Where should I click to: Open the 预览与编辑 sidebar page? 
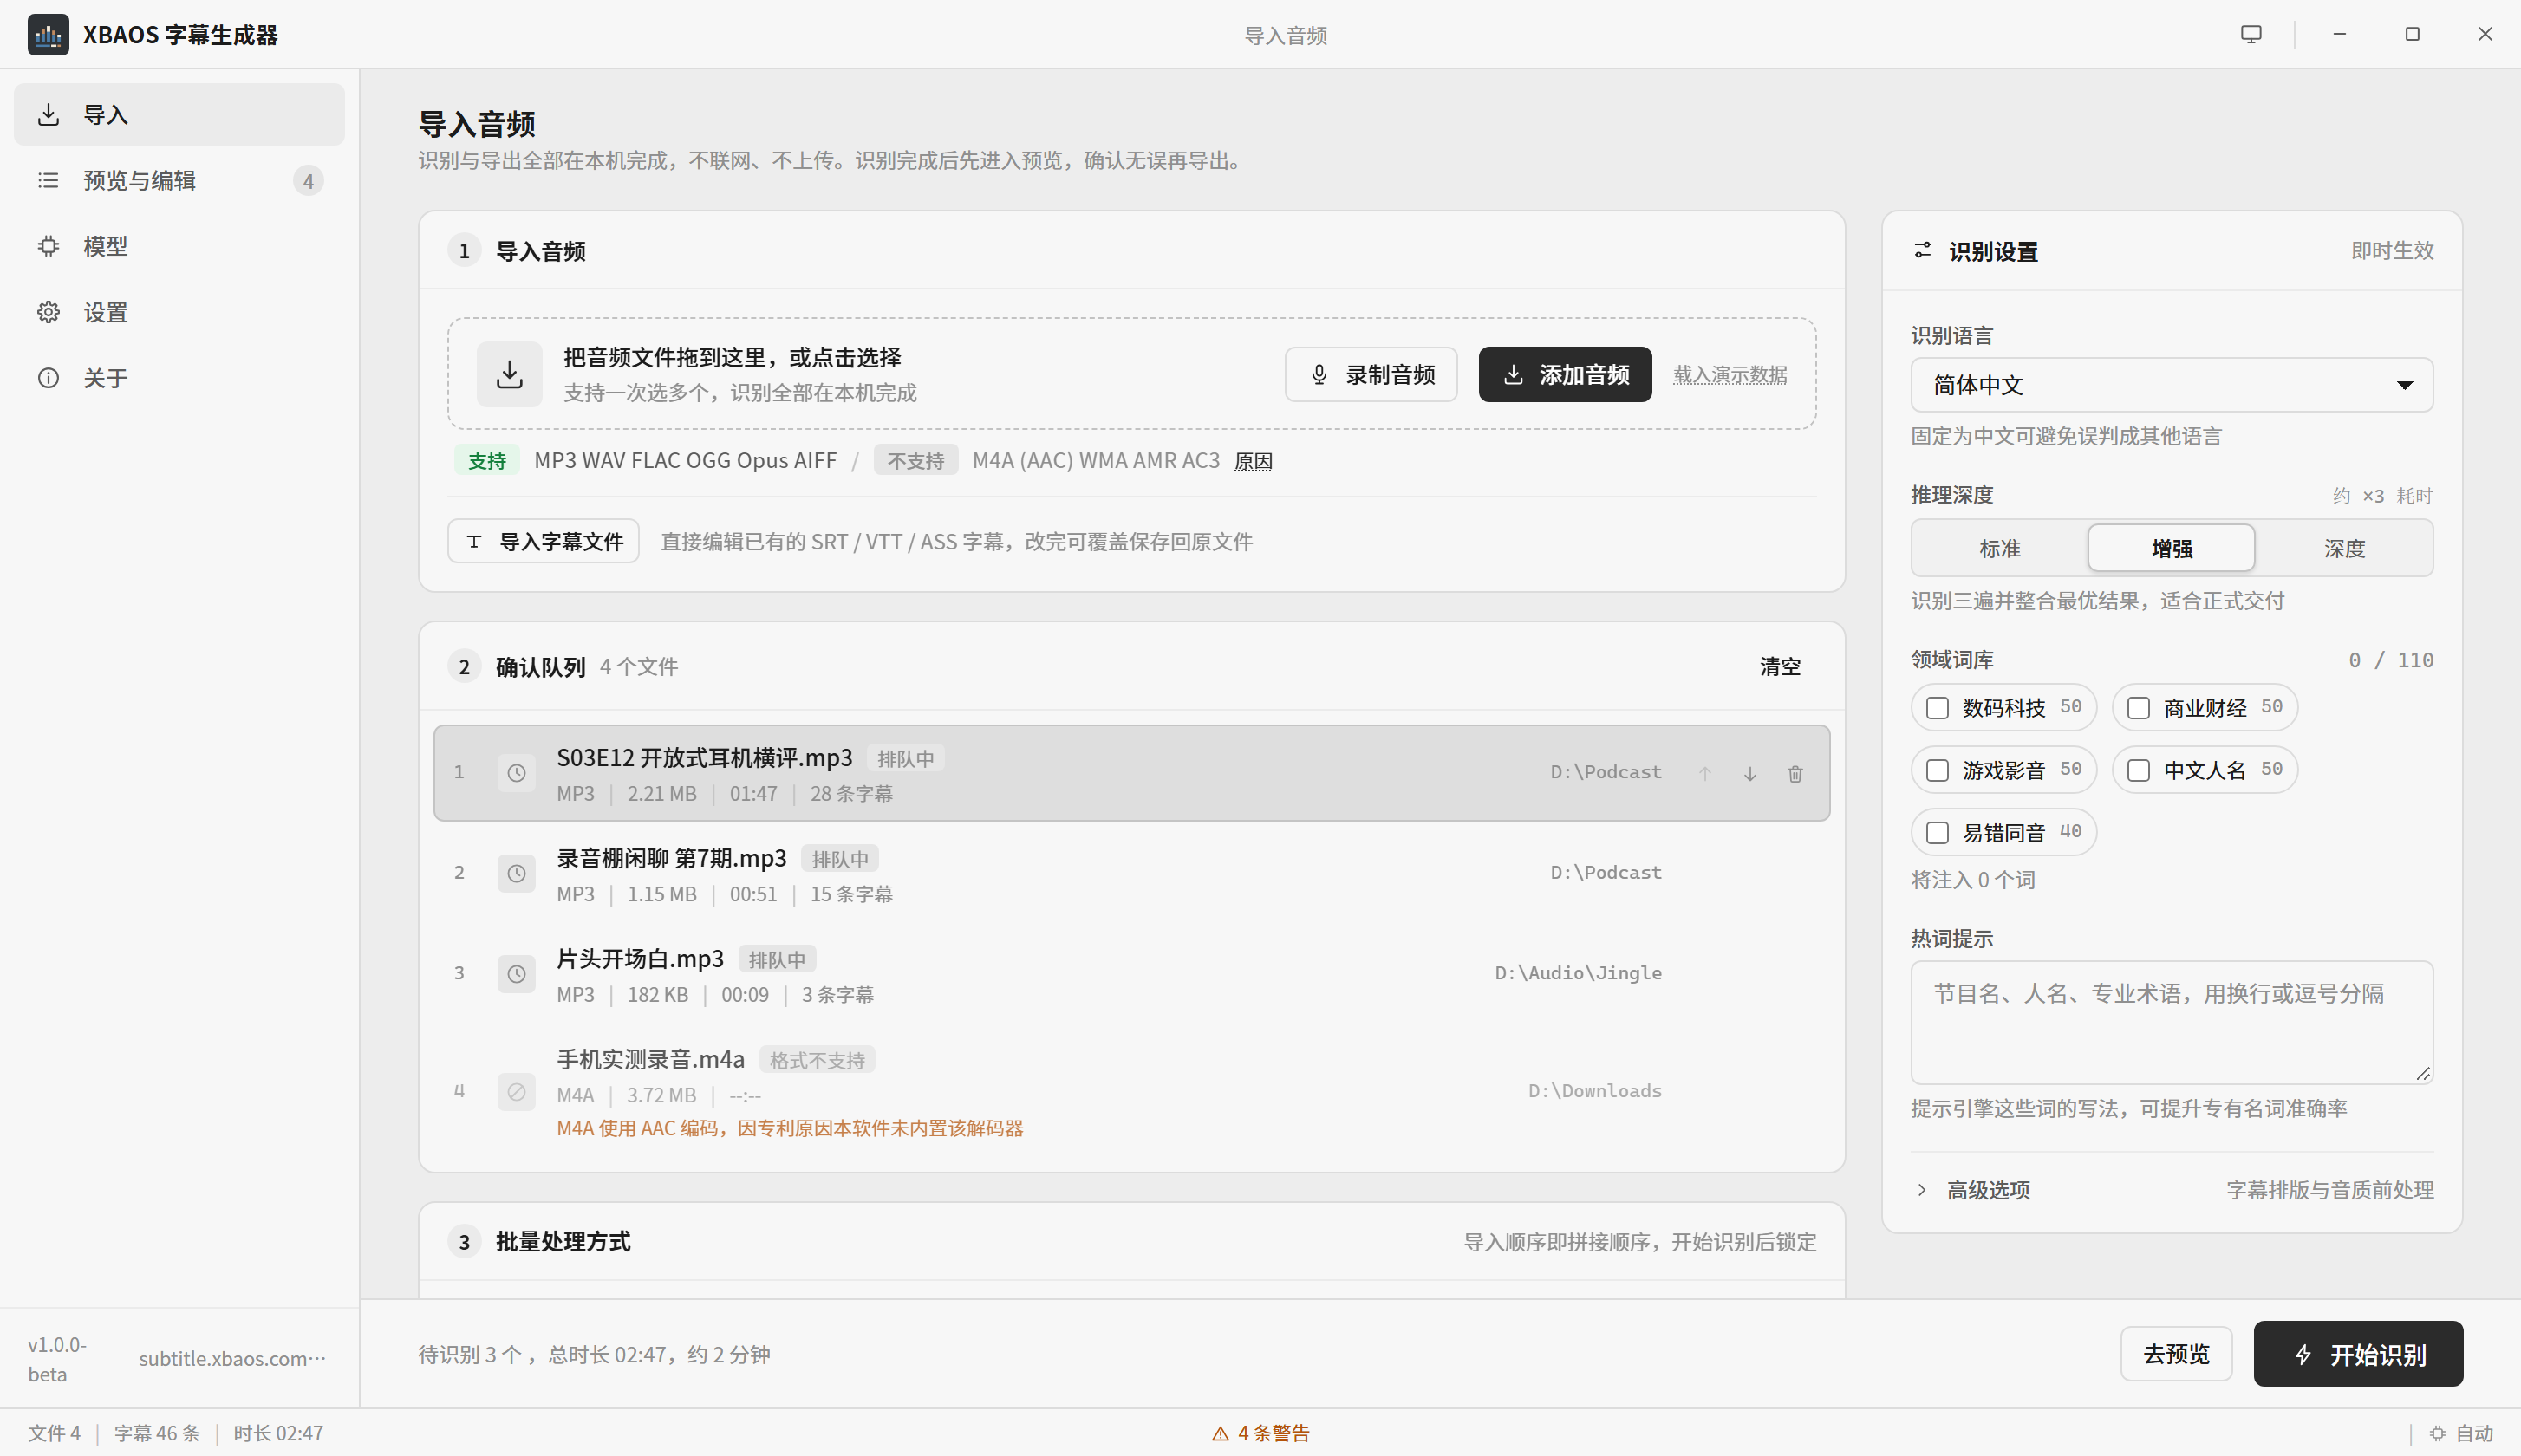179,181
